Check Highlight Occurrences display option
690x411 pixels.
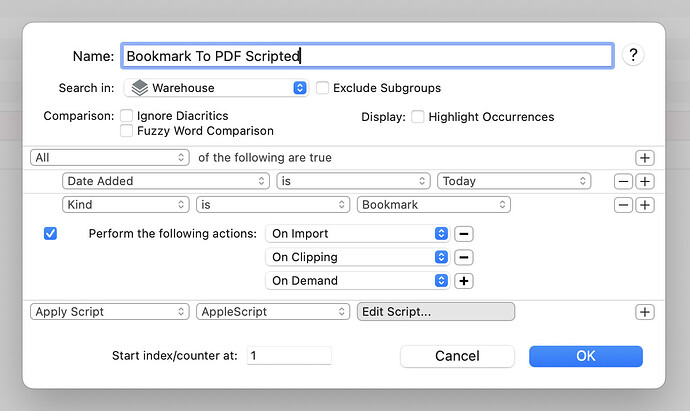pos(418,116)
